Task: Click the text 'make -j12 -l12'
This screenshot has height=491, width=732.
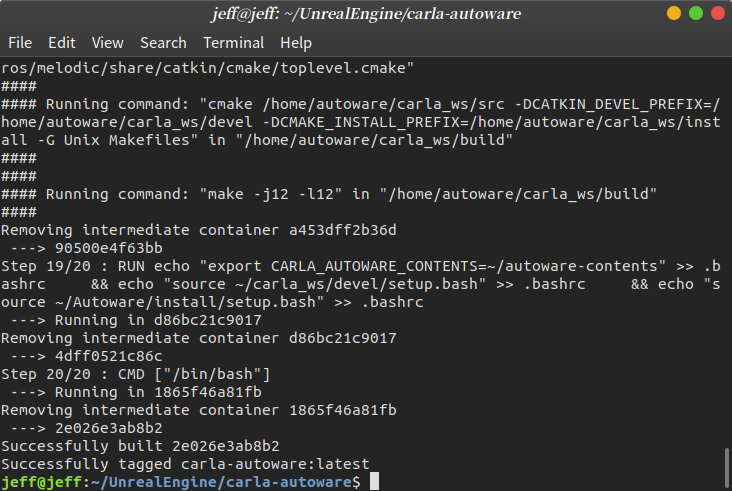Action: point(270,194)
